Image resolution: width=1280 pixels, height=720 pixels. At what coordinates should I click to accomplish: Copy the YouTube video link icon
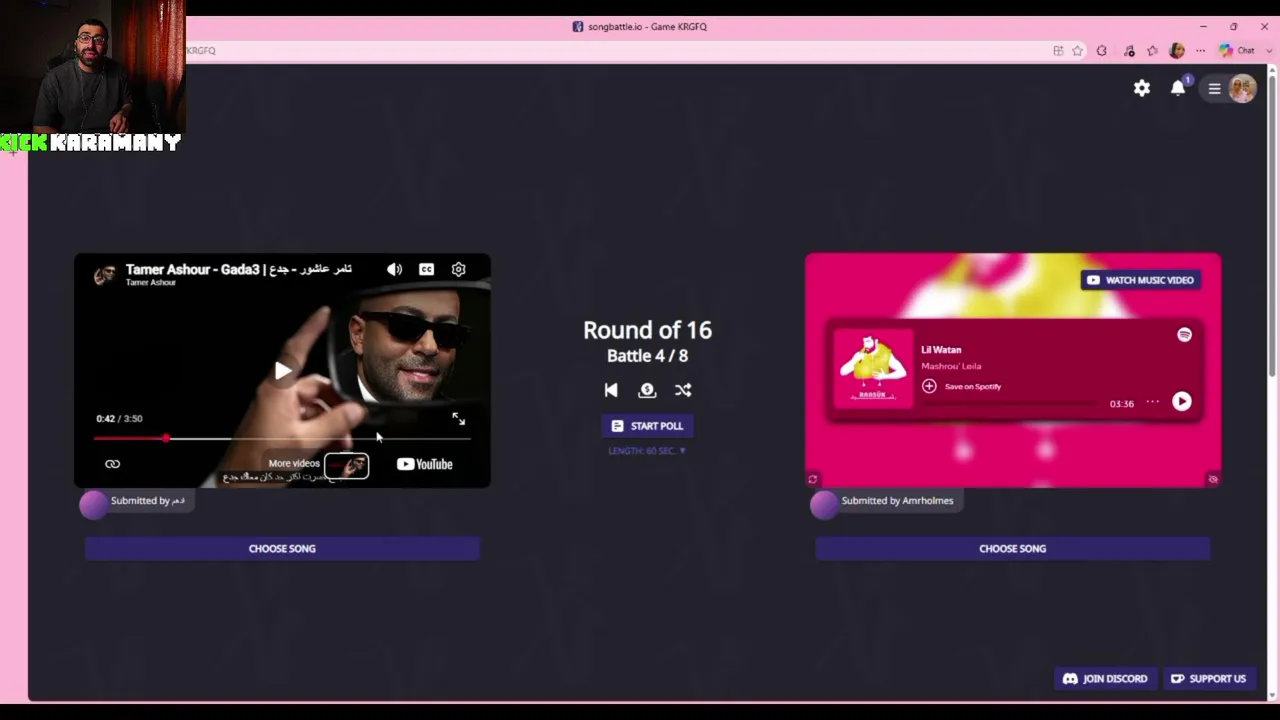point(112,464)
